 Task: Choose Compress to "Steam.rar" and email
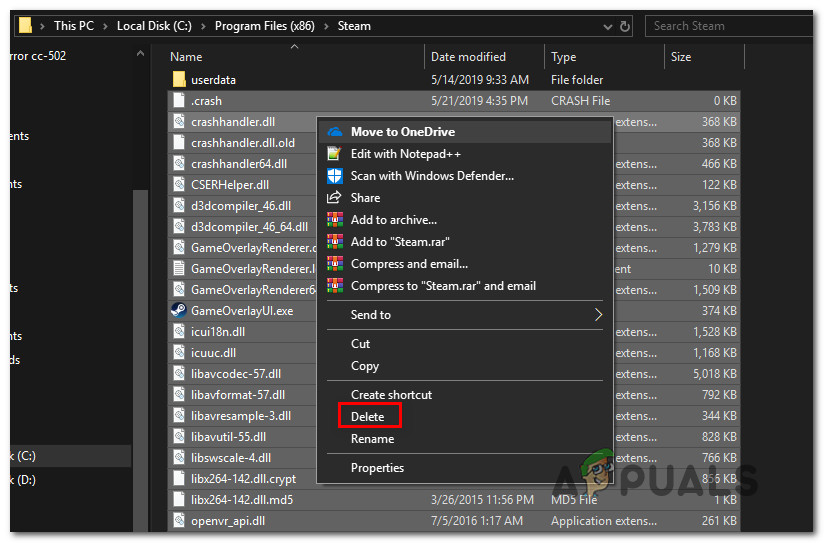pos(465,286)
